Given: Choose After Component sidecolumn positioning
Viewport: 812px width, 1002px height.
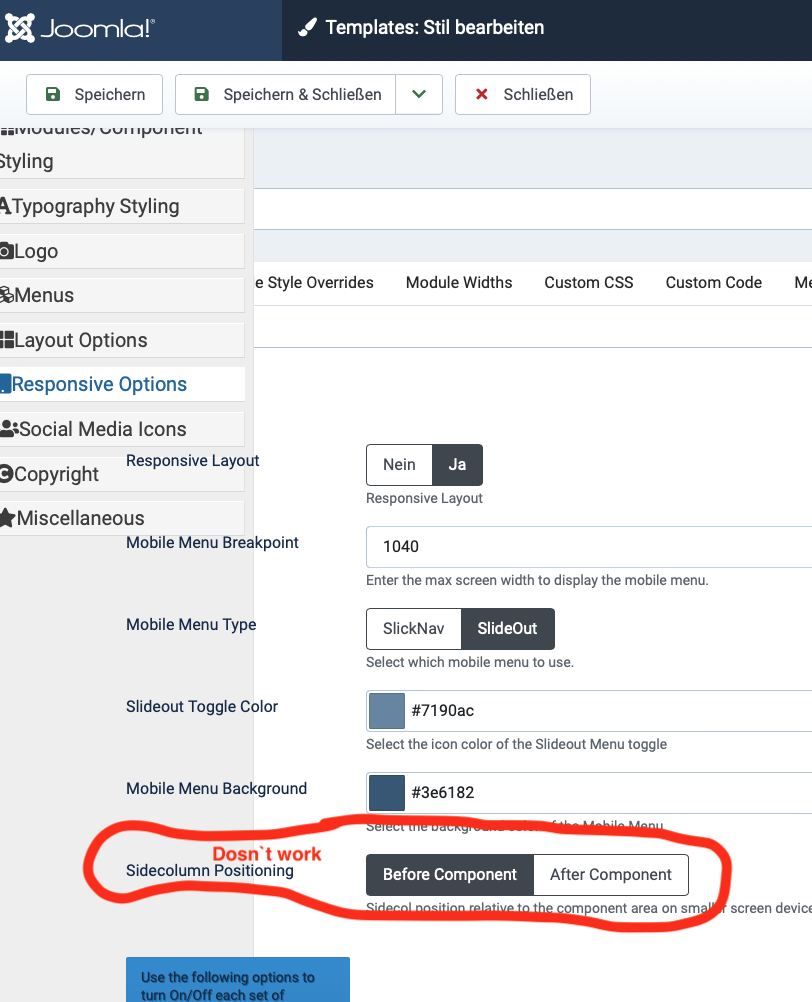Looking at the screenshot, I should point(610,875).
